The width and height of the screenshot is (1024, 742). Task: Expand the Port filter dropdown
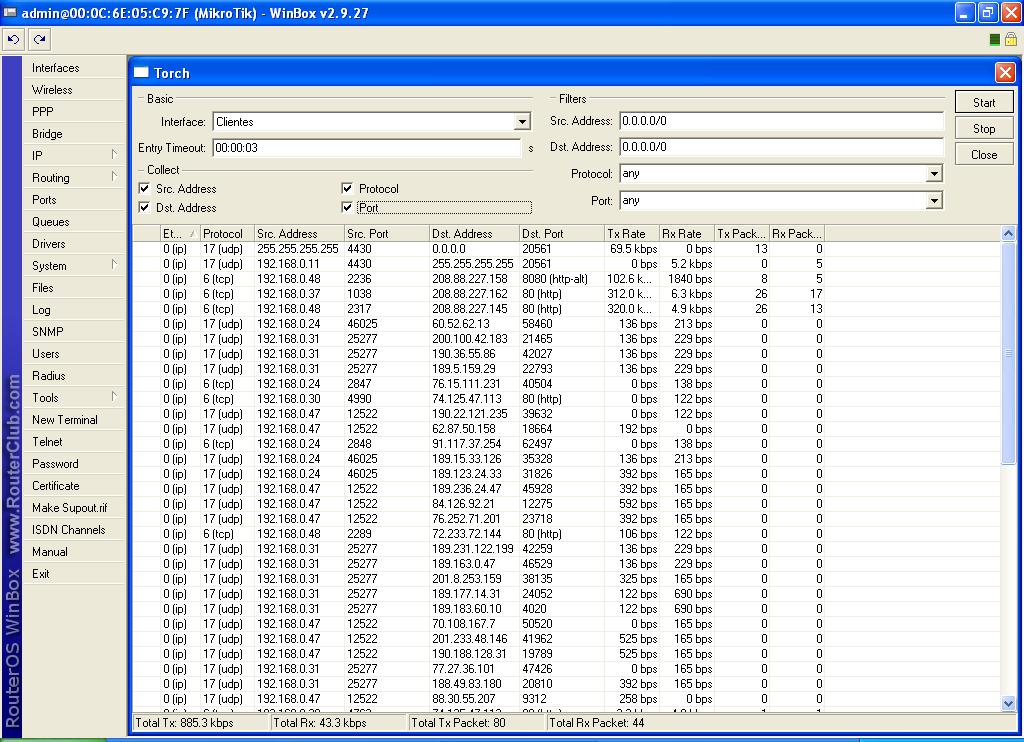[x=934, y=201]
